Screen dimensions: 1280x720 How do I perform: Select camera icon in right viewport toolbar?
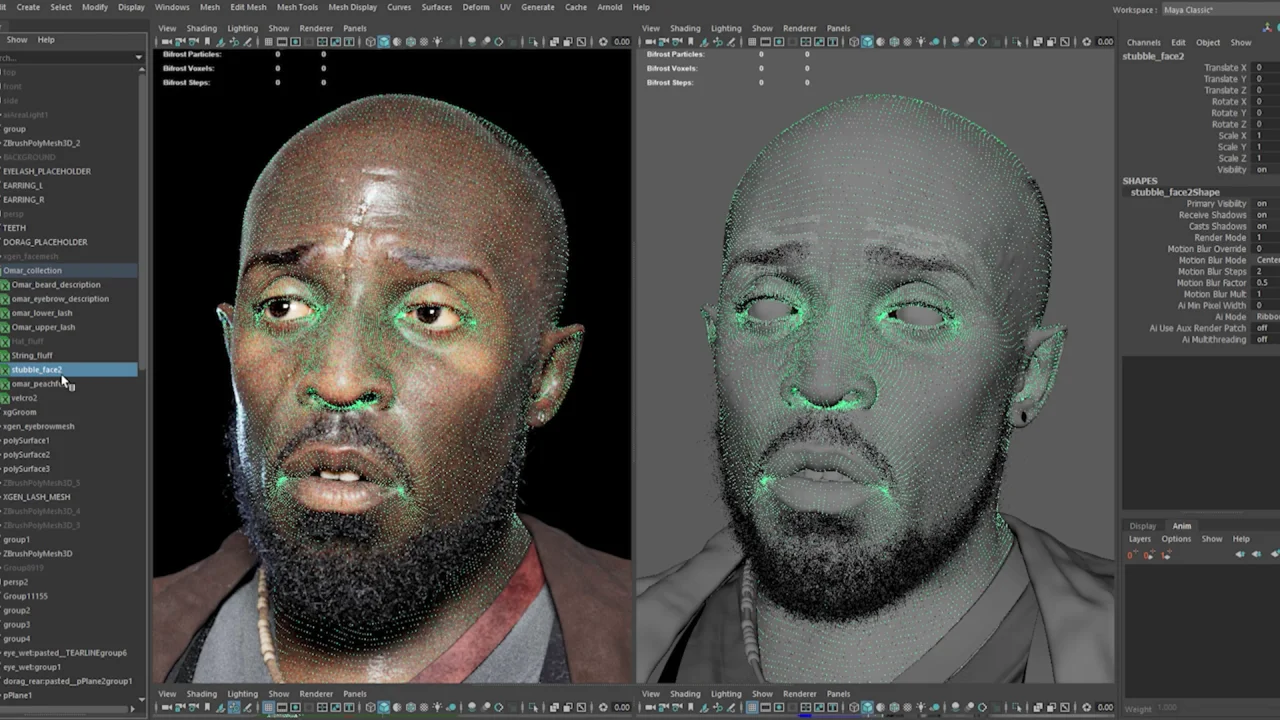648,41
